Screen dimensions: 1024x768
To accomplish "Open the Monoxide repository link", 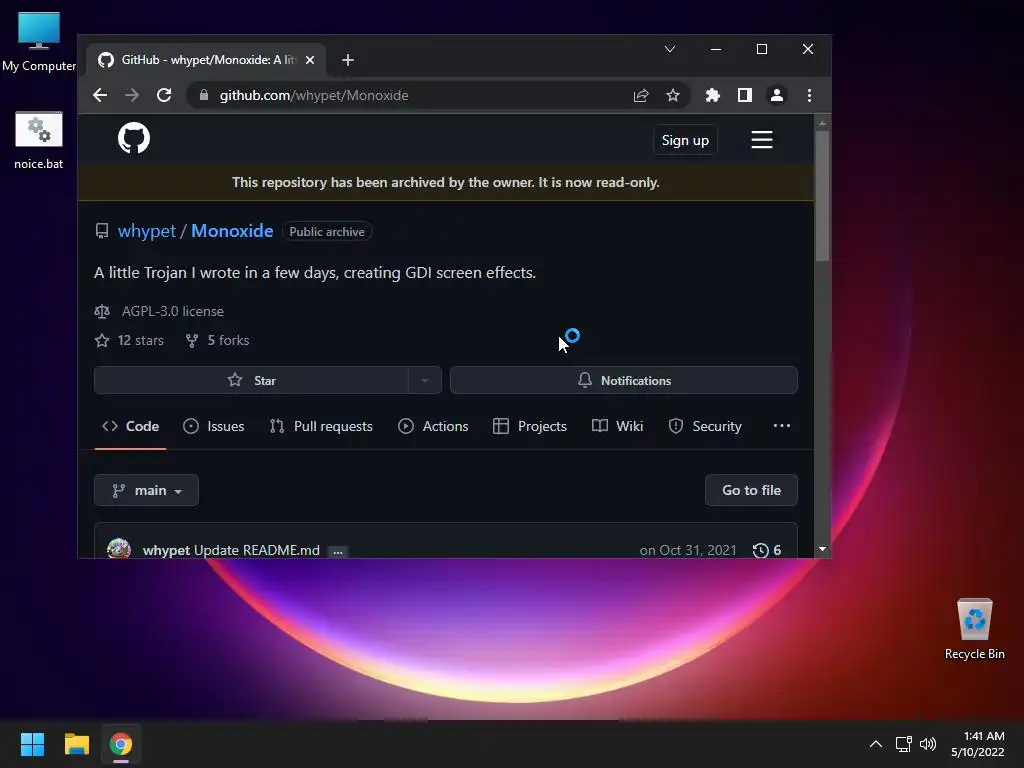I will (232, 231).
